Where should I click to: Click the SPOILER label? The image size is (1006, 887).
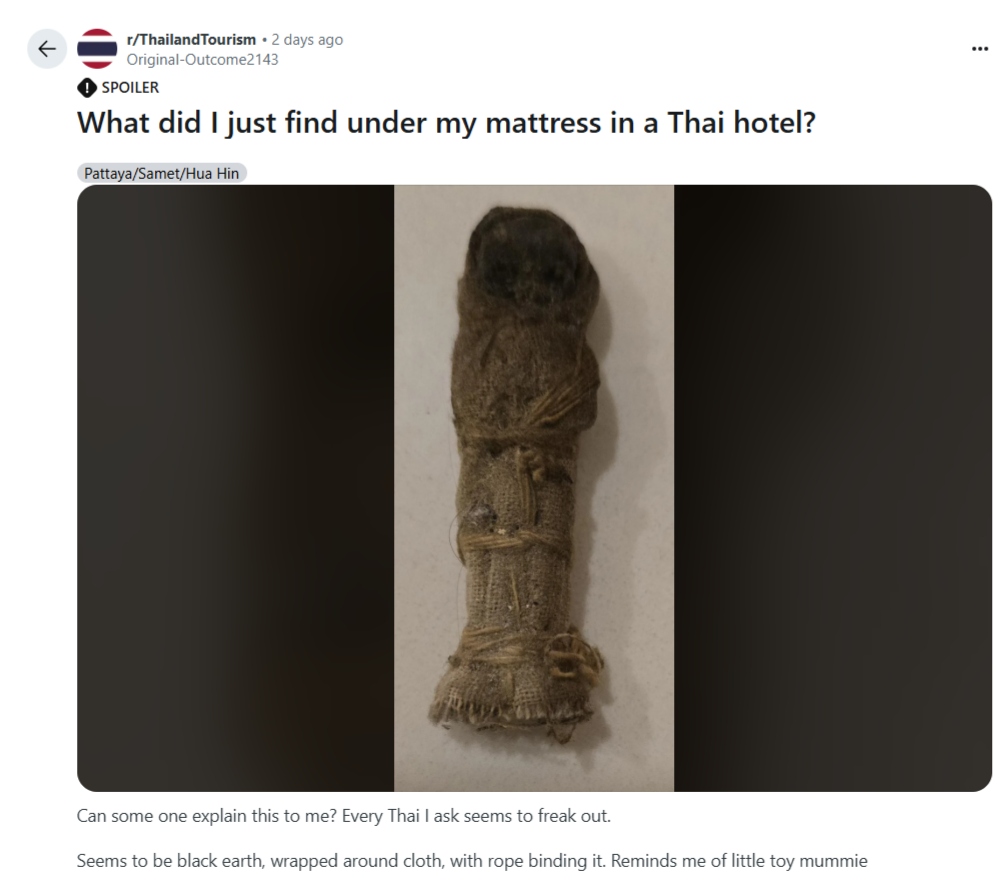tap(130, 87)
